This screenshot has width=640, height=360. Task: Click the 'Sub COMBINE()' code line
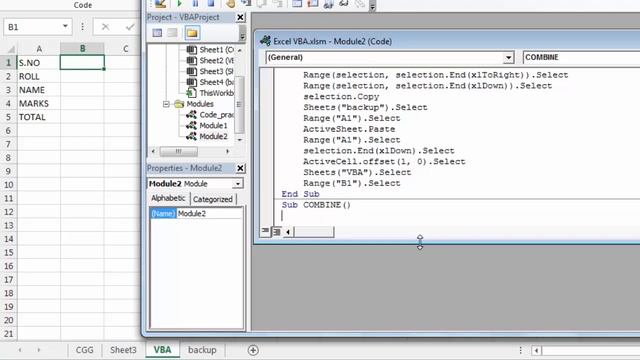(x=316, y=205)
